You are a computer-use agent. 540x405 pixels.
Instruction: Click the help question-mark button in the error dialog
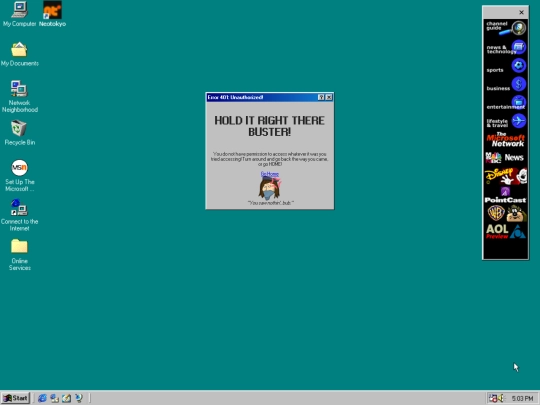[321, 97]
